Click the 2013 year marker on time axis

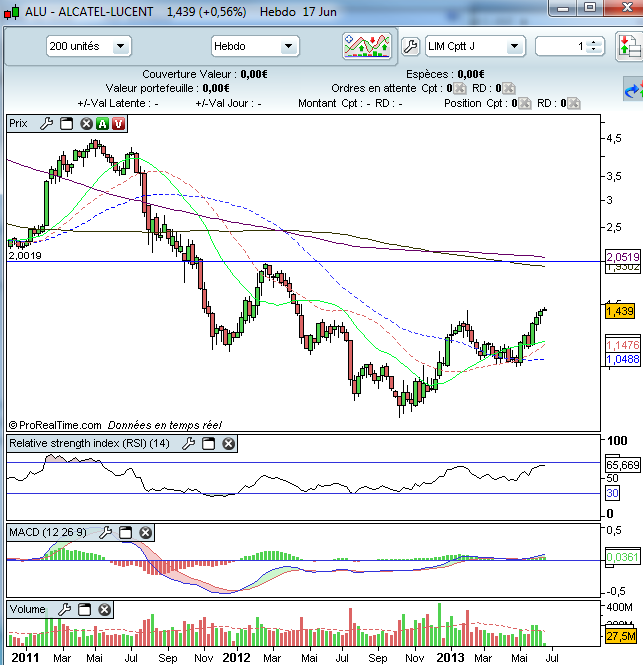(450, 657)
